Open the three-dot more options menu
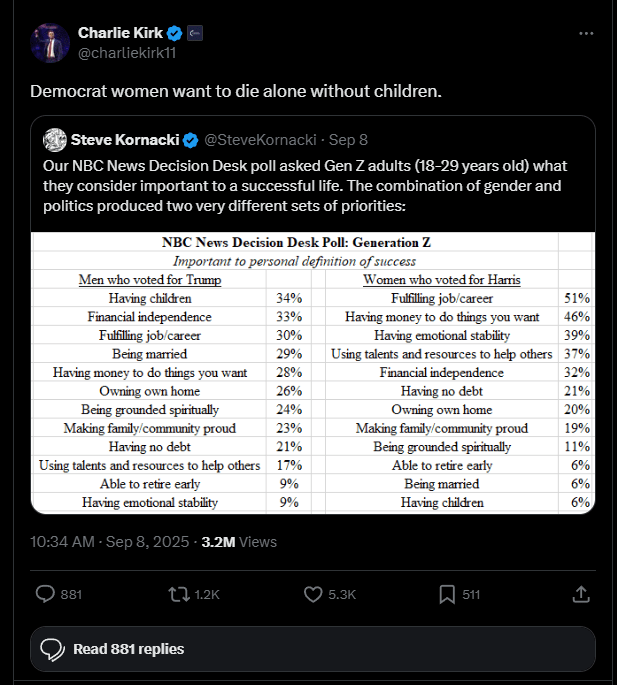The width and height of the screenshot is (617, 685). (586, 33)
